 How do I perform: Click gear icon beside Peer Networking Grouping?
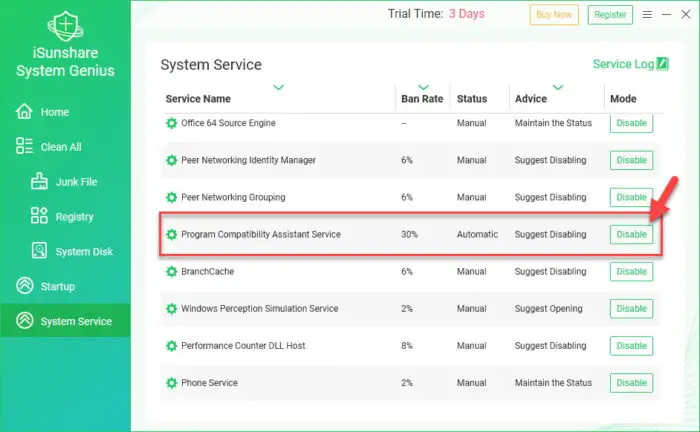click(x=171, y=197)
